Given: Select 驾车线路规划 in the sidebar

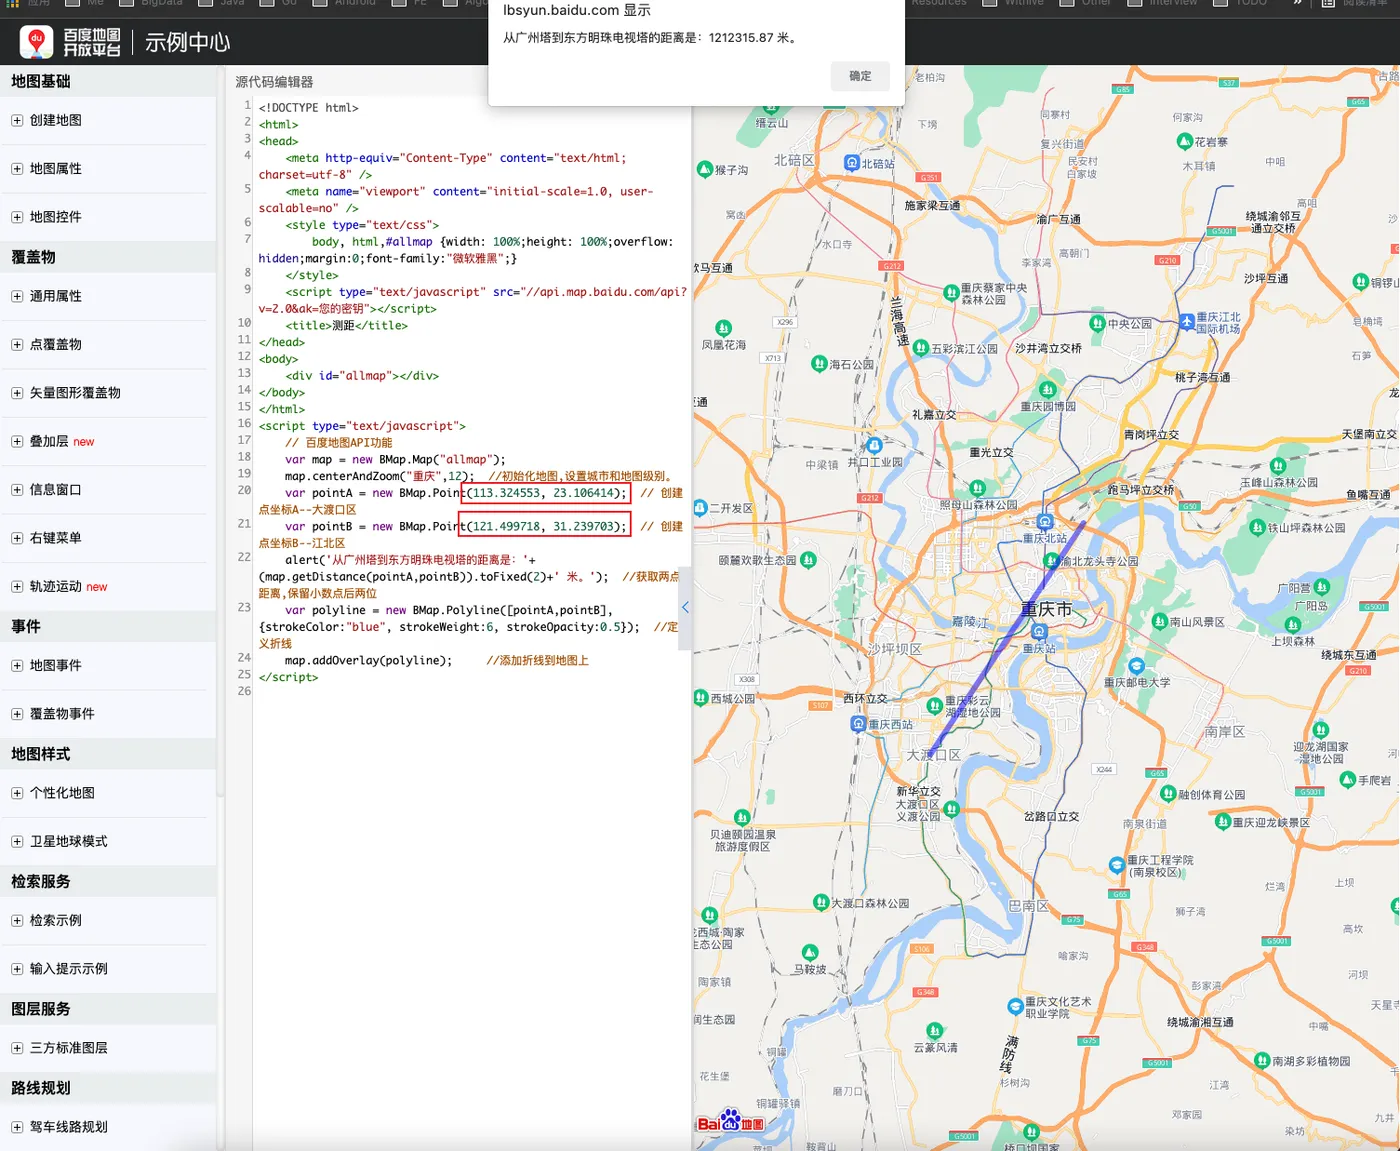Looking at the screenshot, I should (69, 1126).
